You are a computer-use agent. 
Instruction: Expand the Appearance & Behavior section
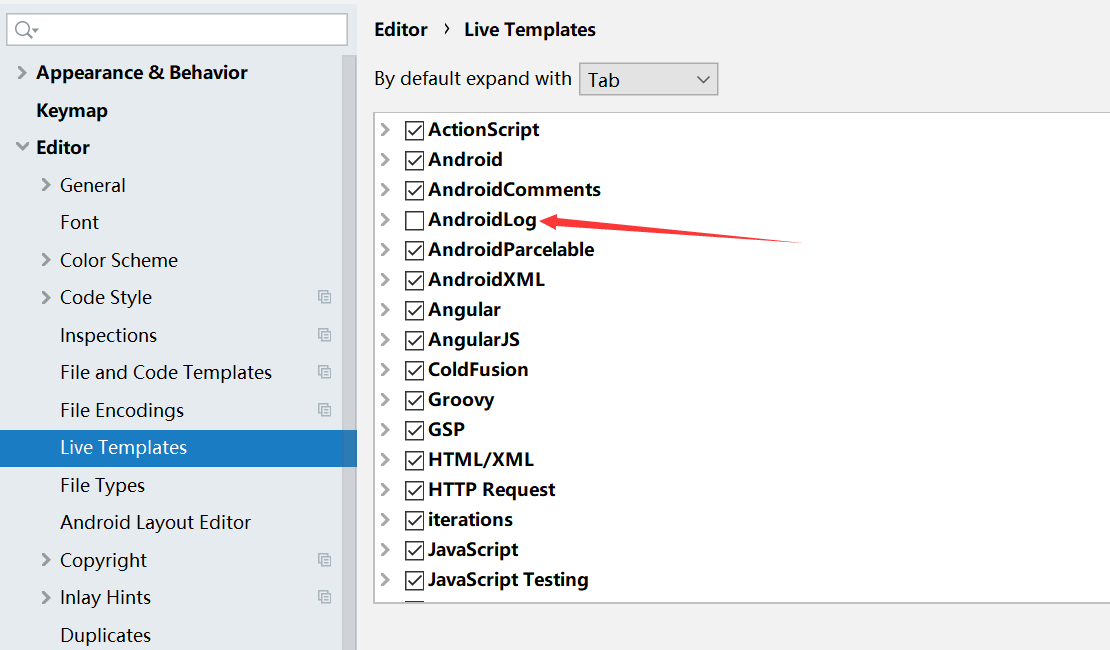pyautogui.click(x=22, y=73)
